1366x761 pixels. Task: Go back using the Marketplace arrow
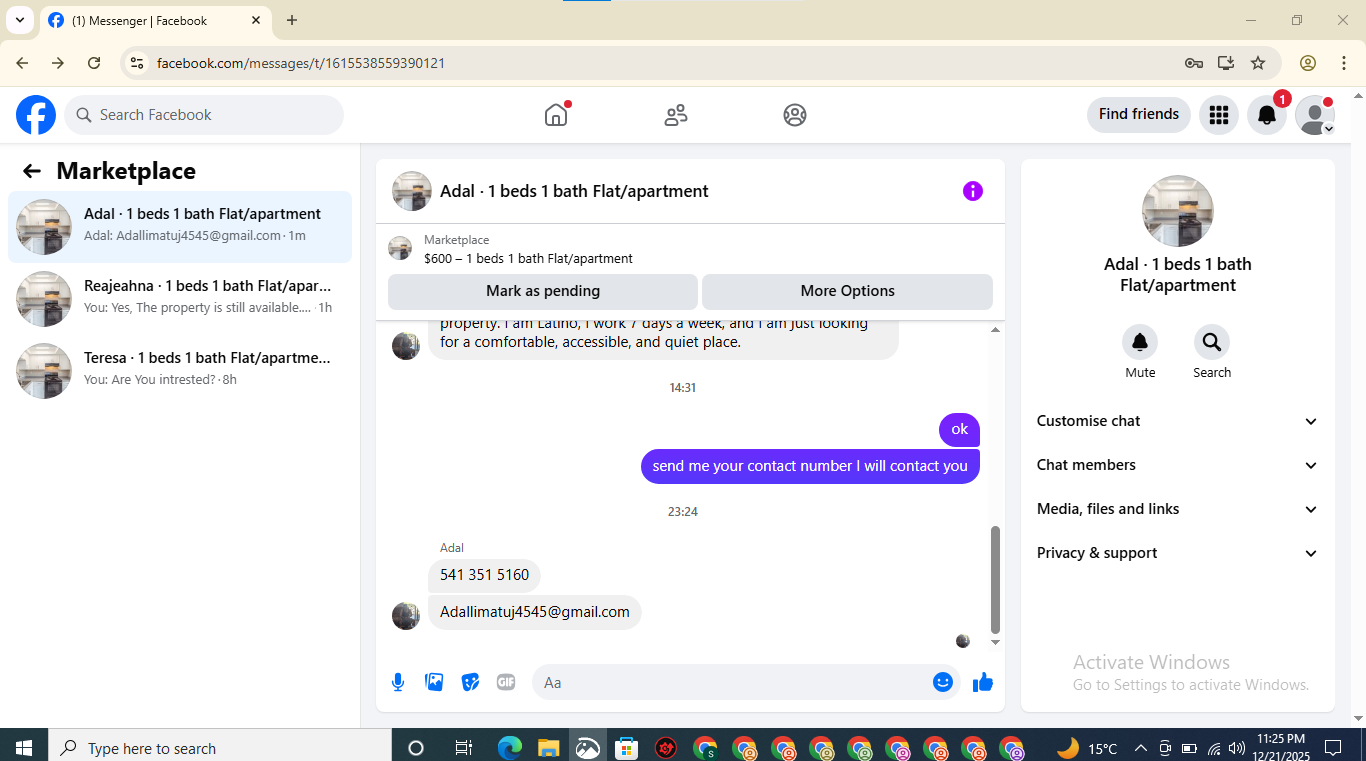pos(32,171)
